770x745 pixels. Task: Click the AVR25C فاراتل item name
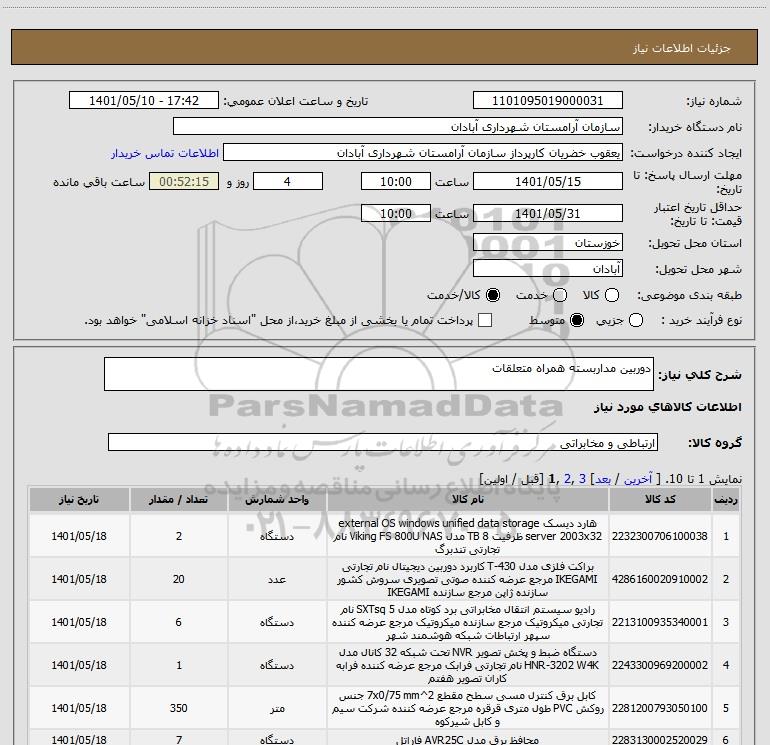(x=468, y=739)
